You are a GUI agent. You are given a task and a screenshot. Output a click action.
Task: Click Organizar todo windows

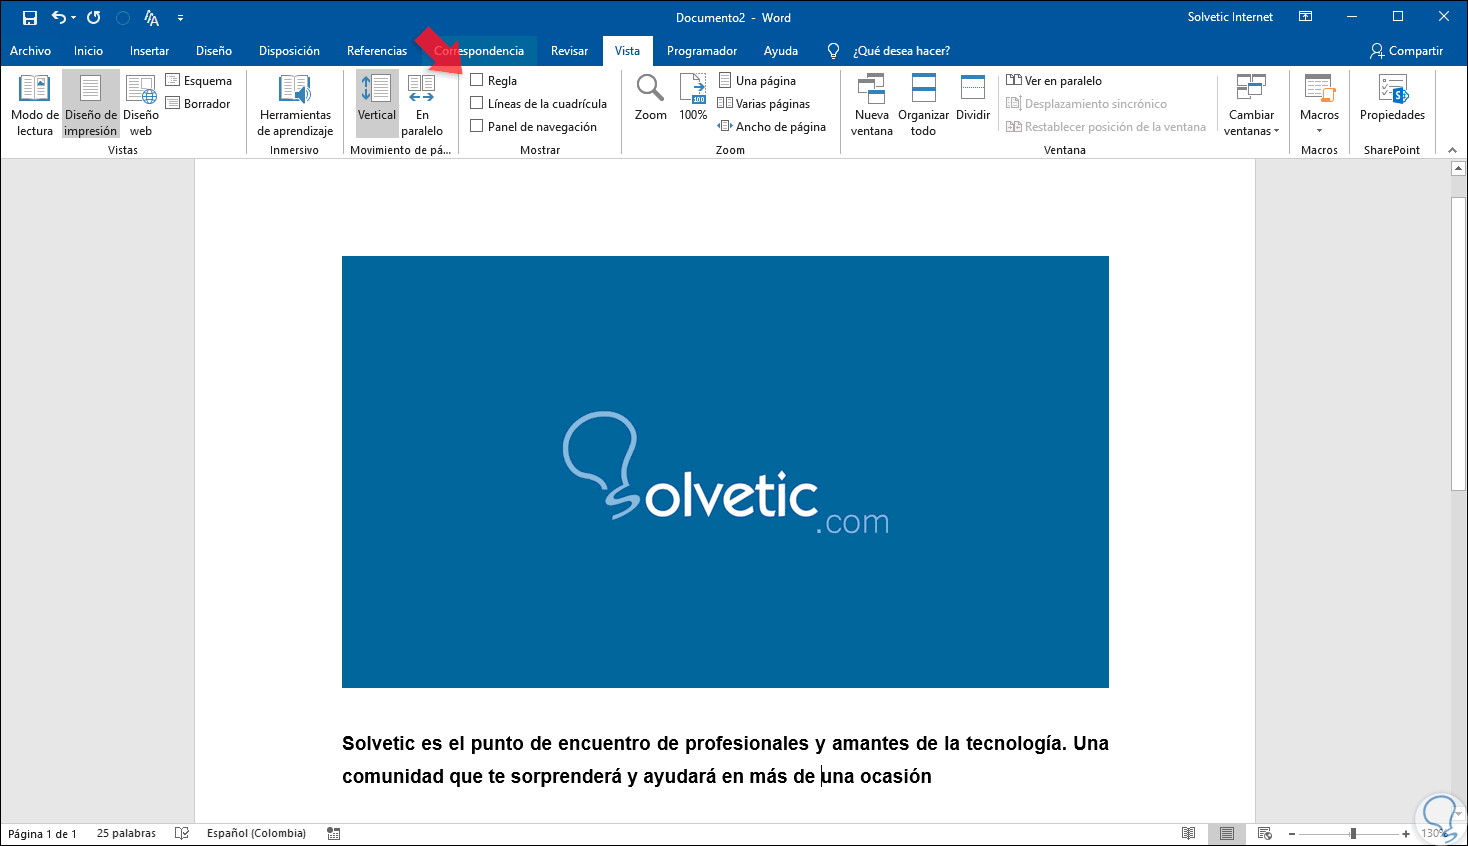point(924,104)
